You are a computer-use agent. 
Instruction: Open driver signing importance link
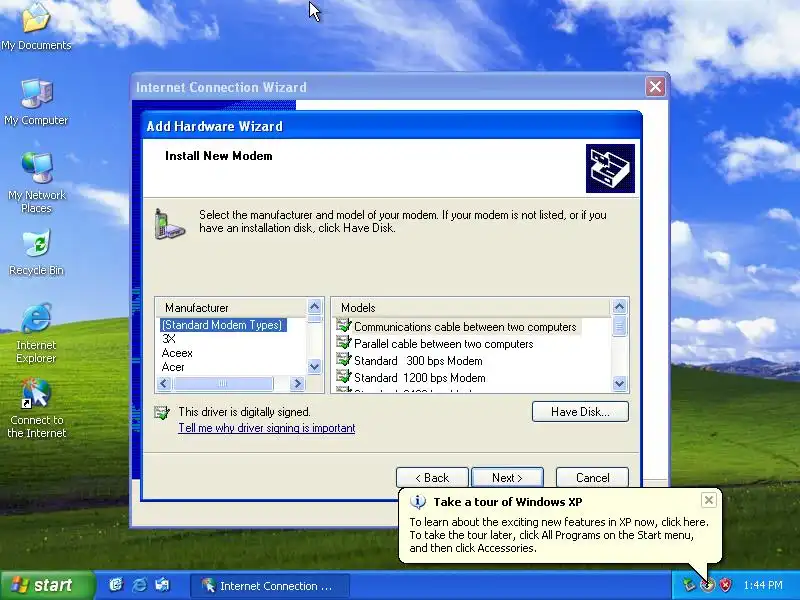[x=266, y=428]
